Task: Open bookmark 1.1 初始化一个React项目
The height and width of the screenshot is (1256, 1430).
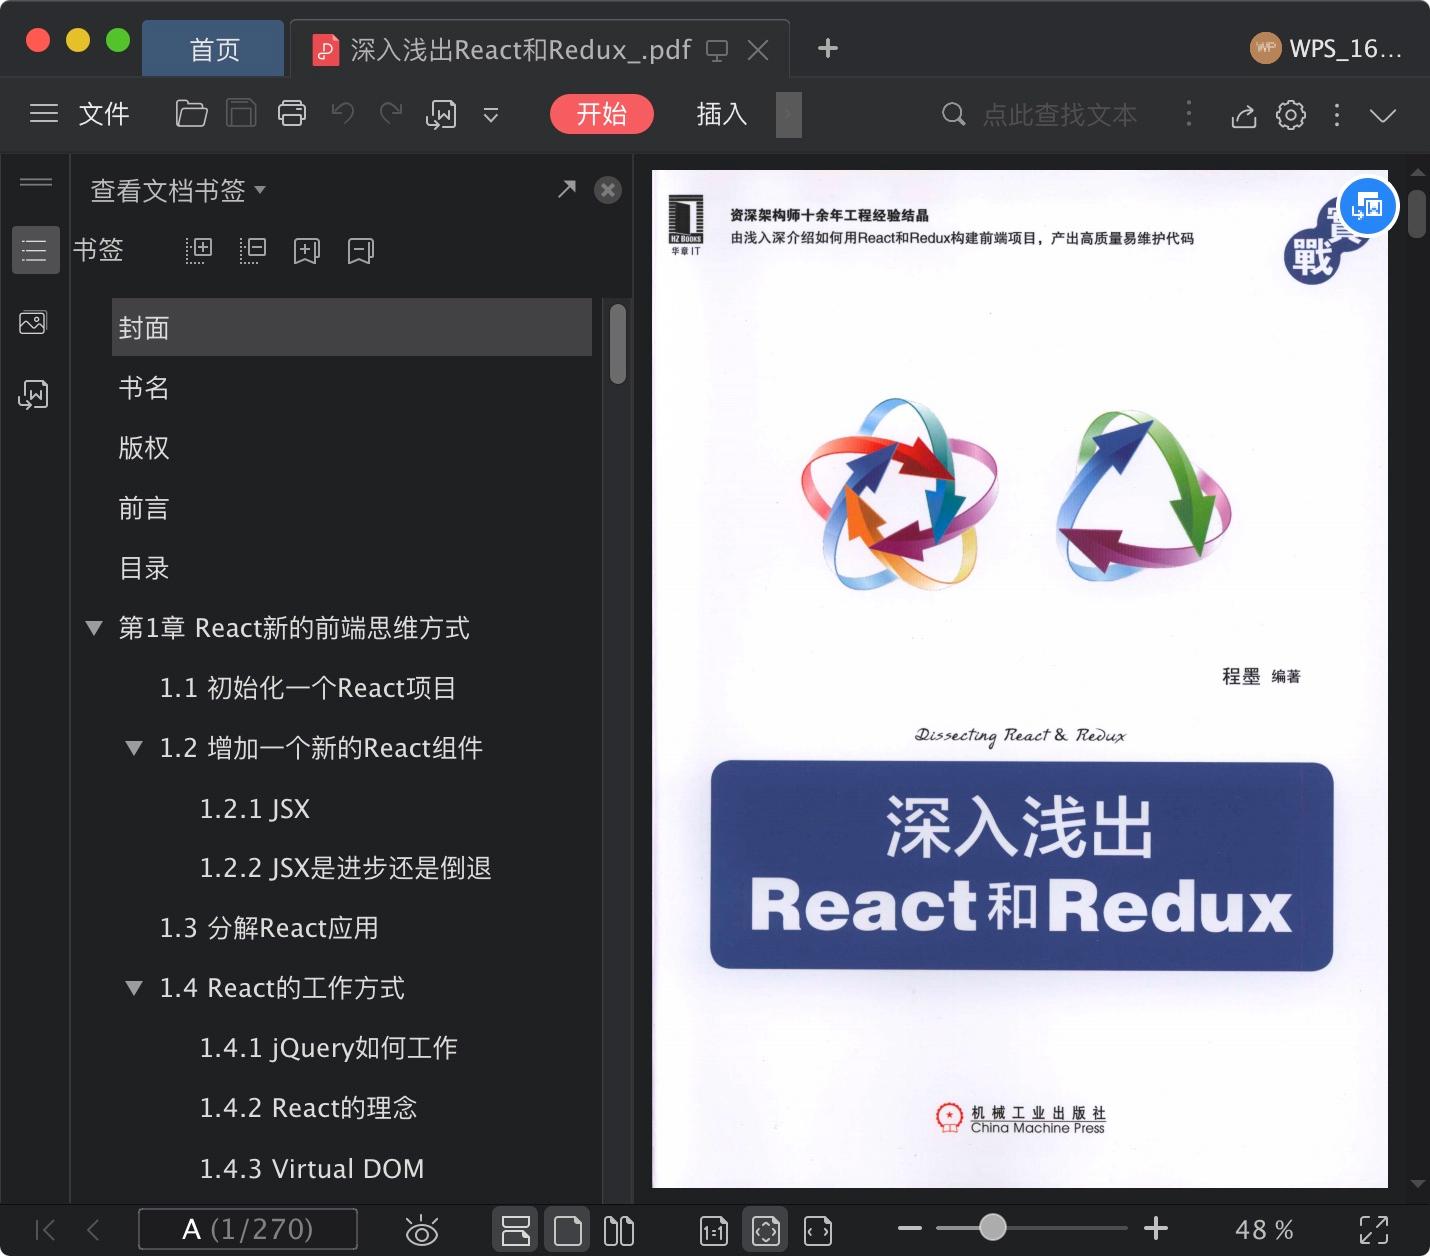Action: 308,688
